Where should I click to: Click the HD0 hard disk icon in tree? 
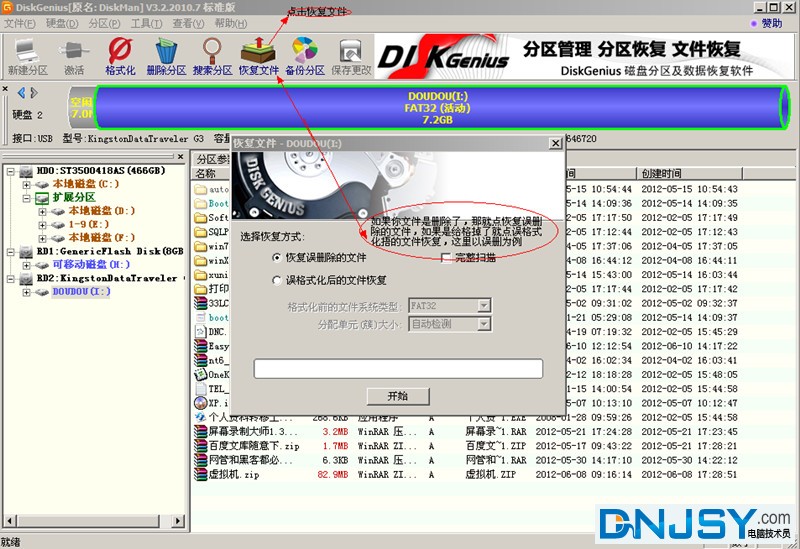26,171
